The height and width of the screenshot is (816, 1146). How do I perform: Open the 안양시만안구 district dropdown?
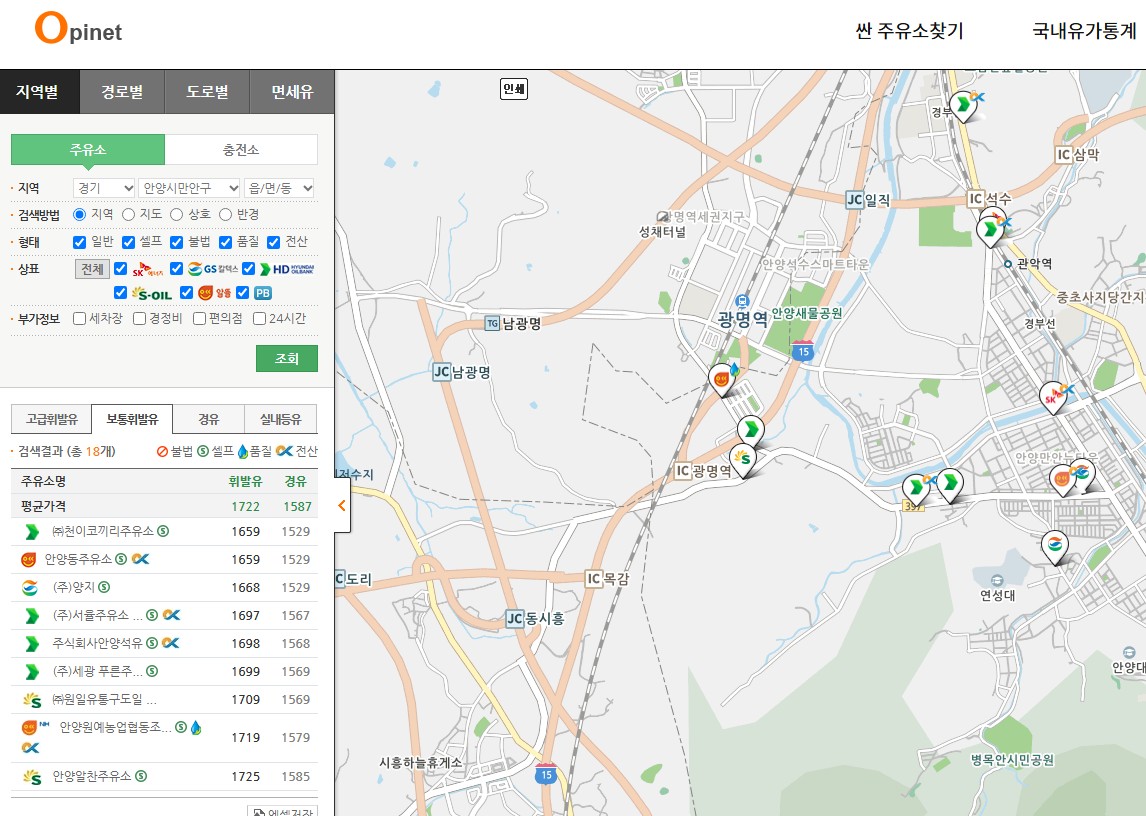pyautogui.click(x=189, y=188)
